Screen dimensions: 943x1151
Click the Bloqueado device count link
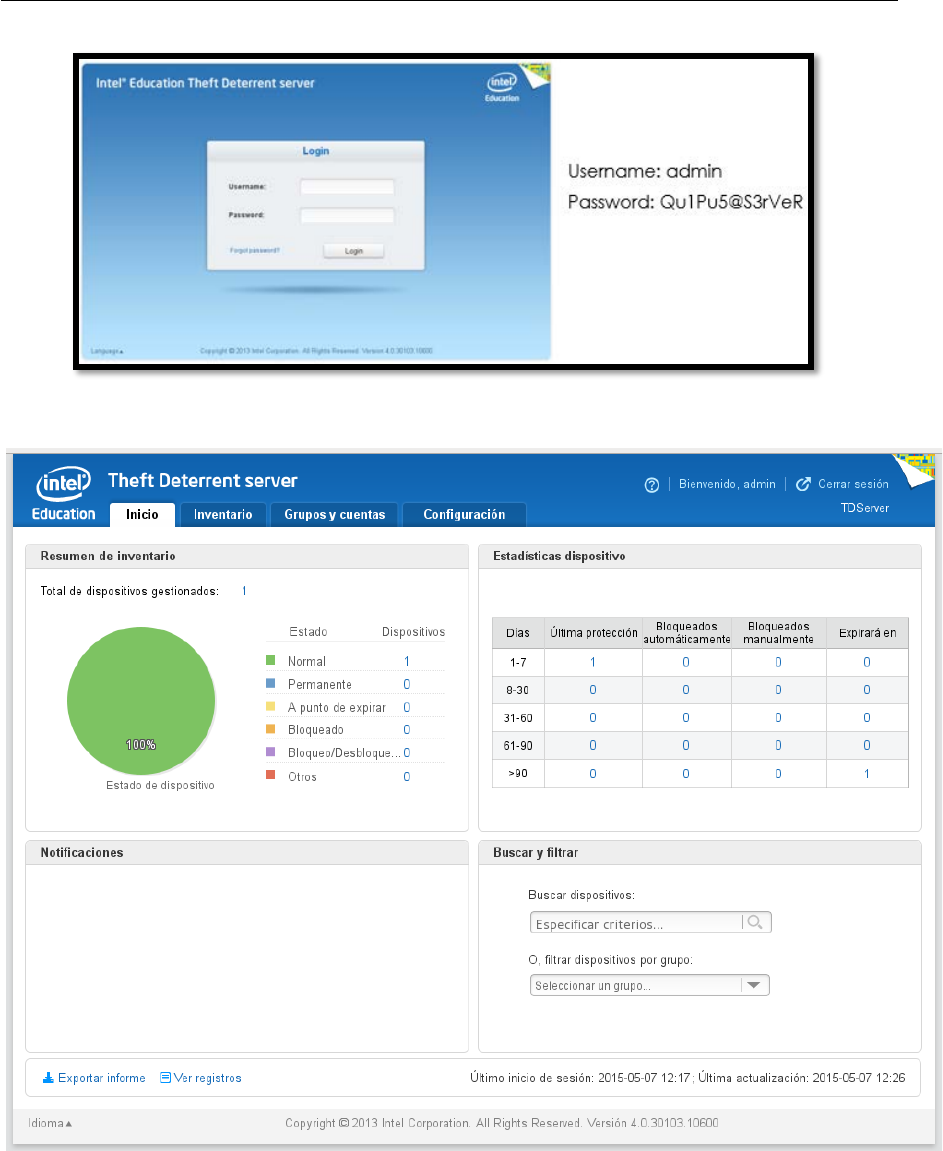click(407, 730)
